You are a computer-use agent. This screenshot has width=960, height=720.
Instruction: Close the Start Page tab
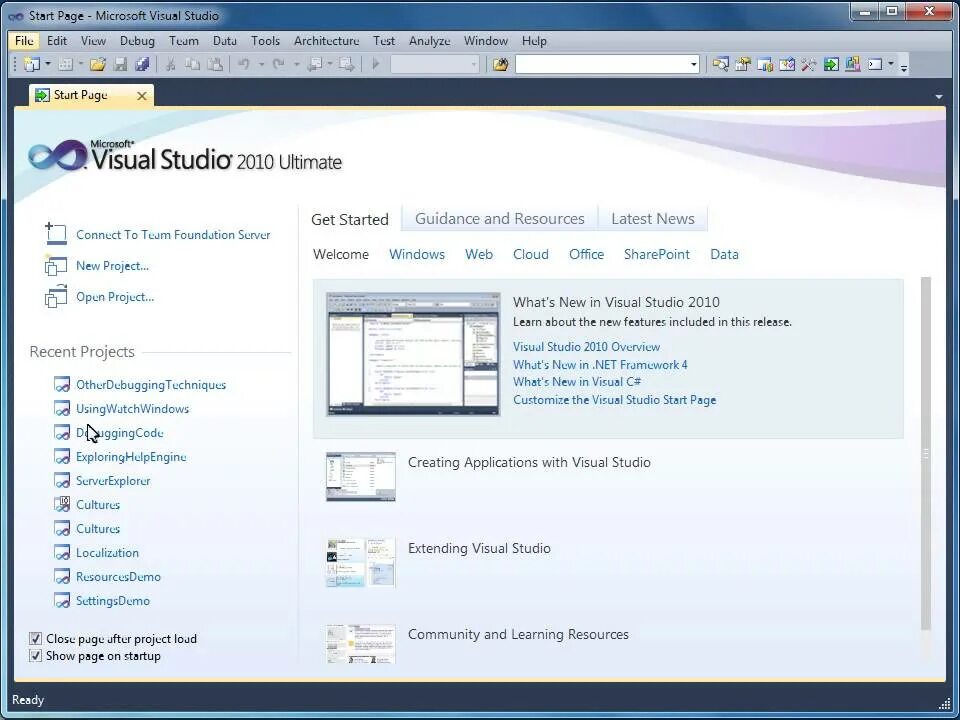141,96
